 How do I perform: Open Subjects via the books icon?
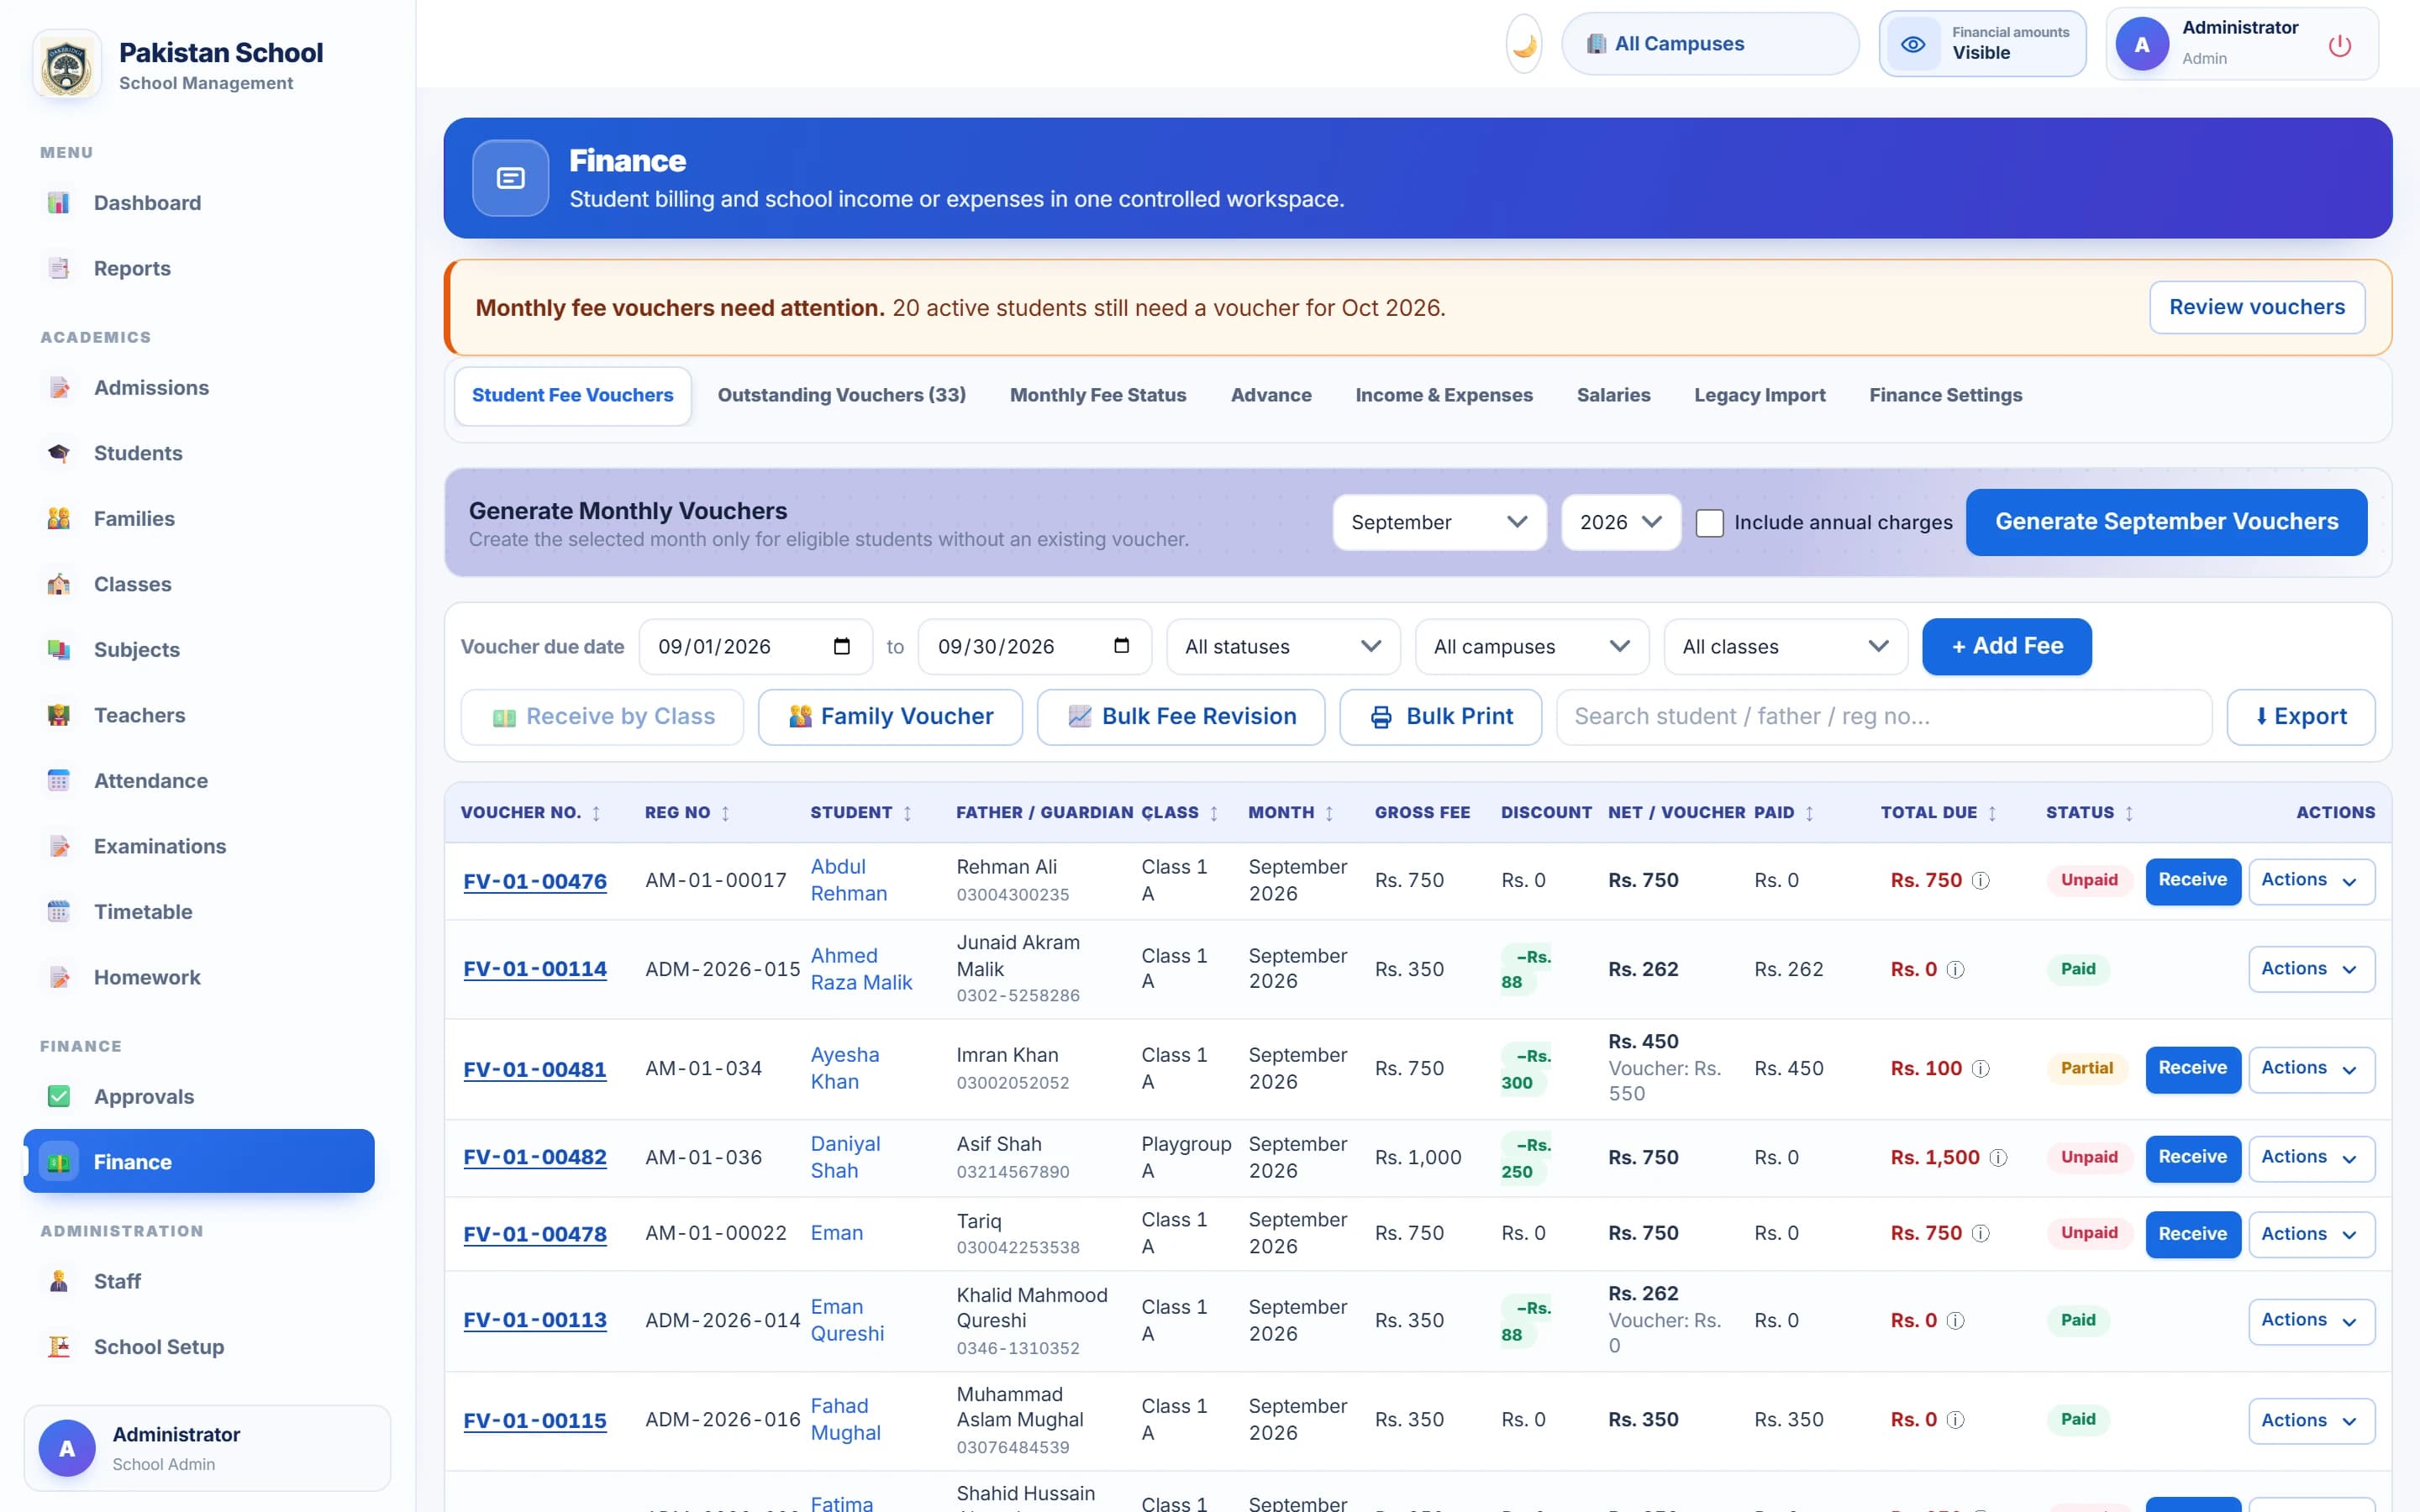pos(59,650)
